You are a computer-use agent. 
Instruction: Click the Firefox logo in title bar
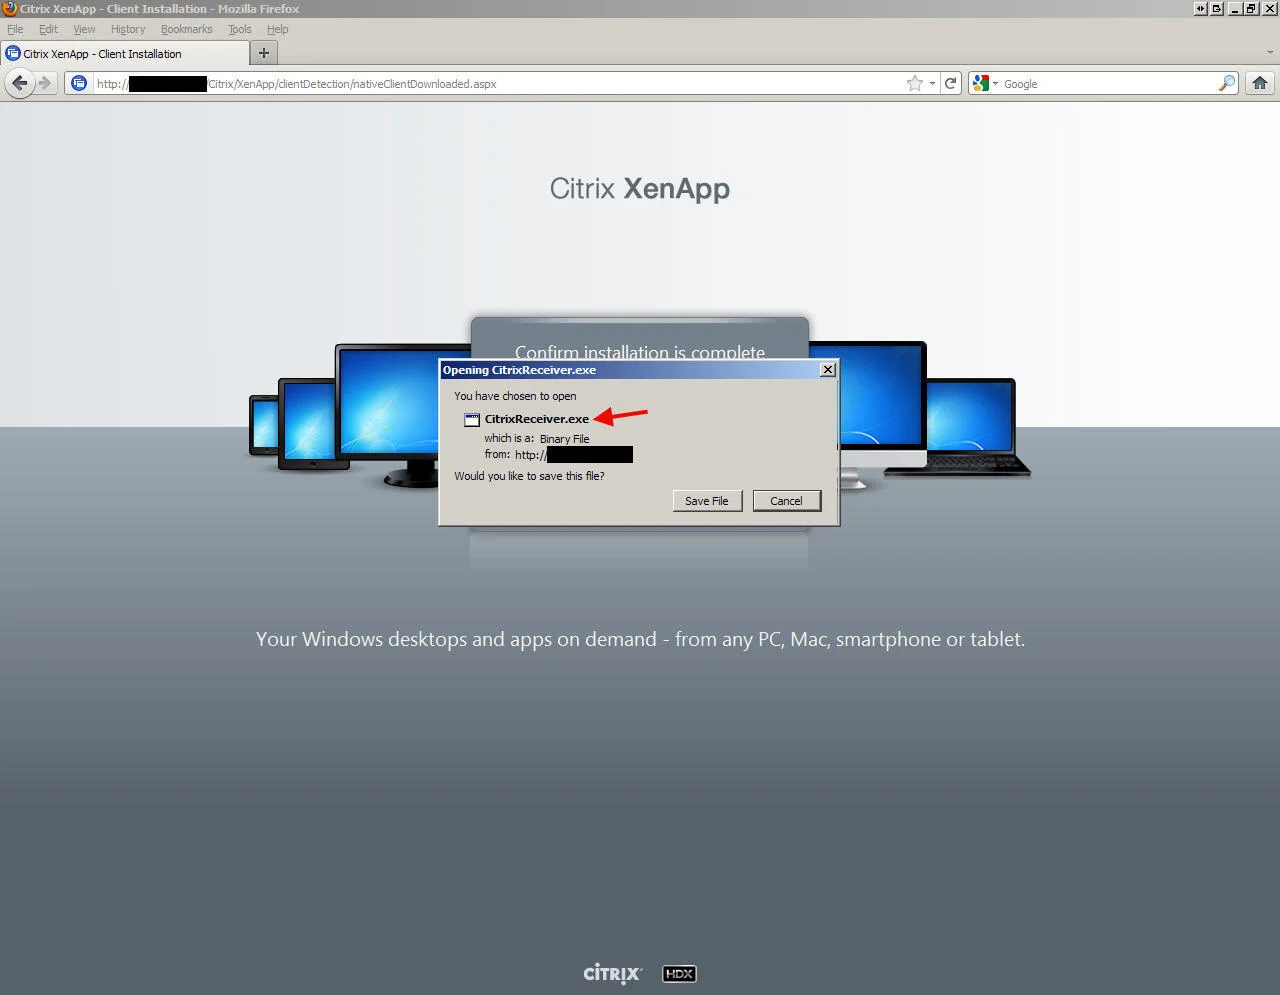pyautogui.click(x=9, y=8)
